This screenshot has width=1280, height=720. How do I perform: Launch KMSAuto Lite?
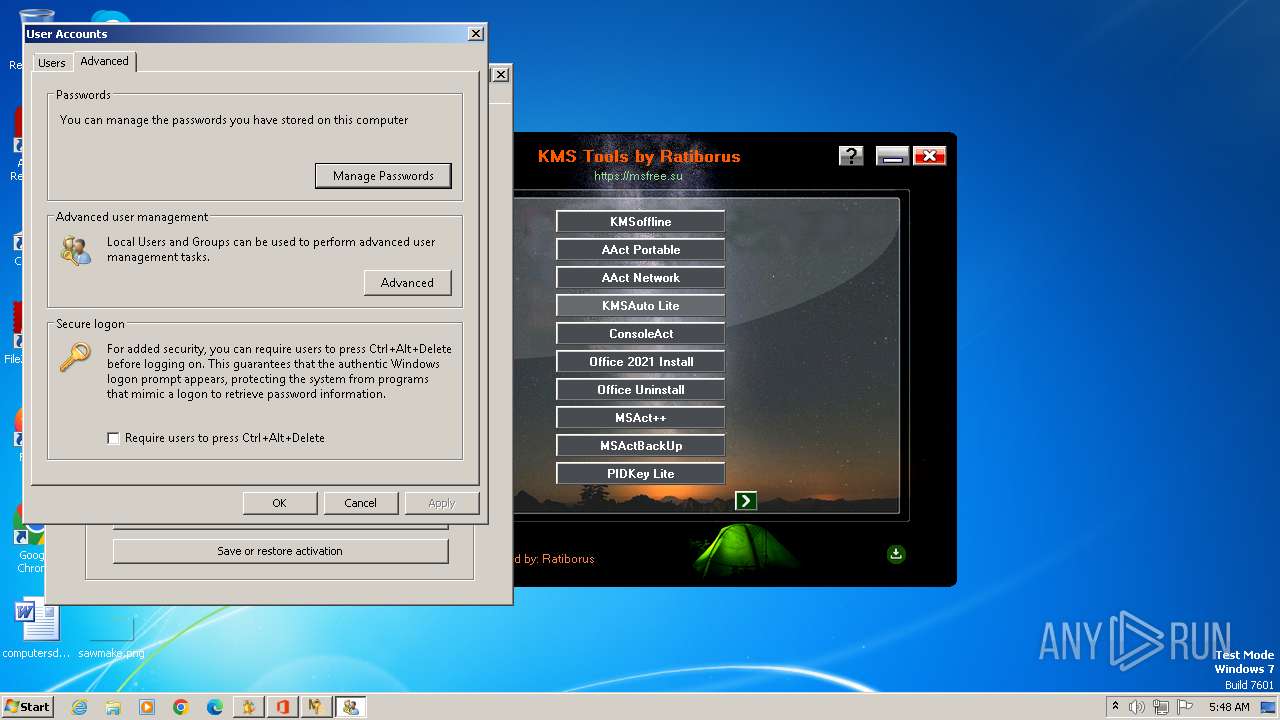(x=640, y=306)
